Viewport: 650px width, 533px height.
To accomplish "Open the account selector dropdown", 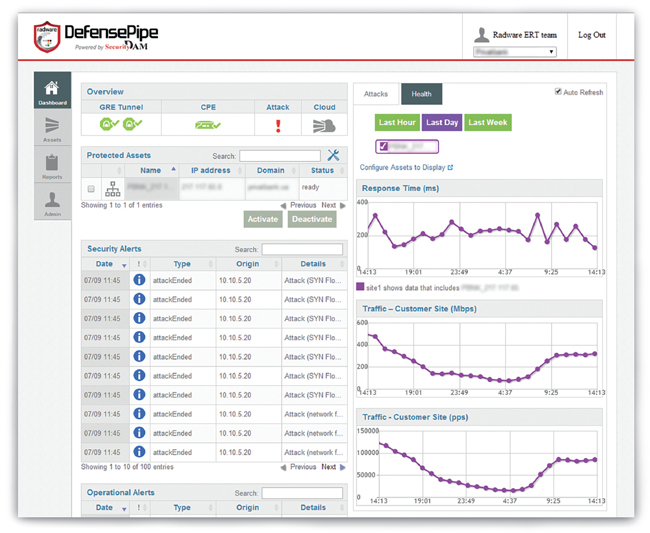I will pyautogui.click(x=515, y=52).
